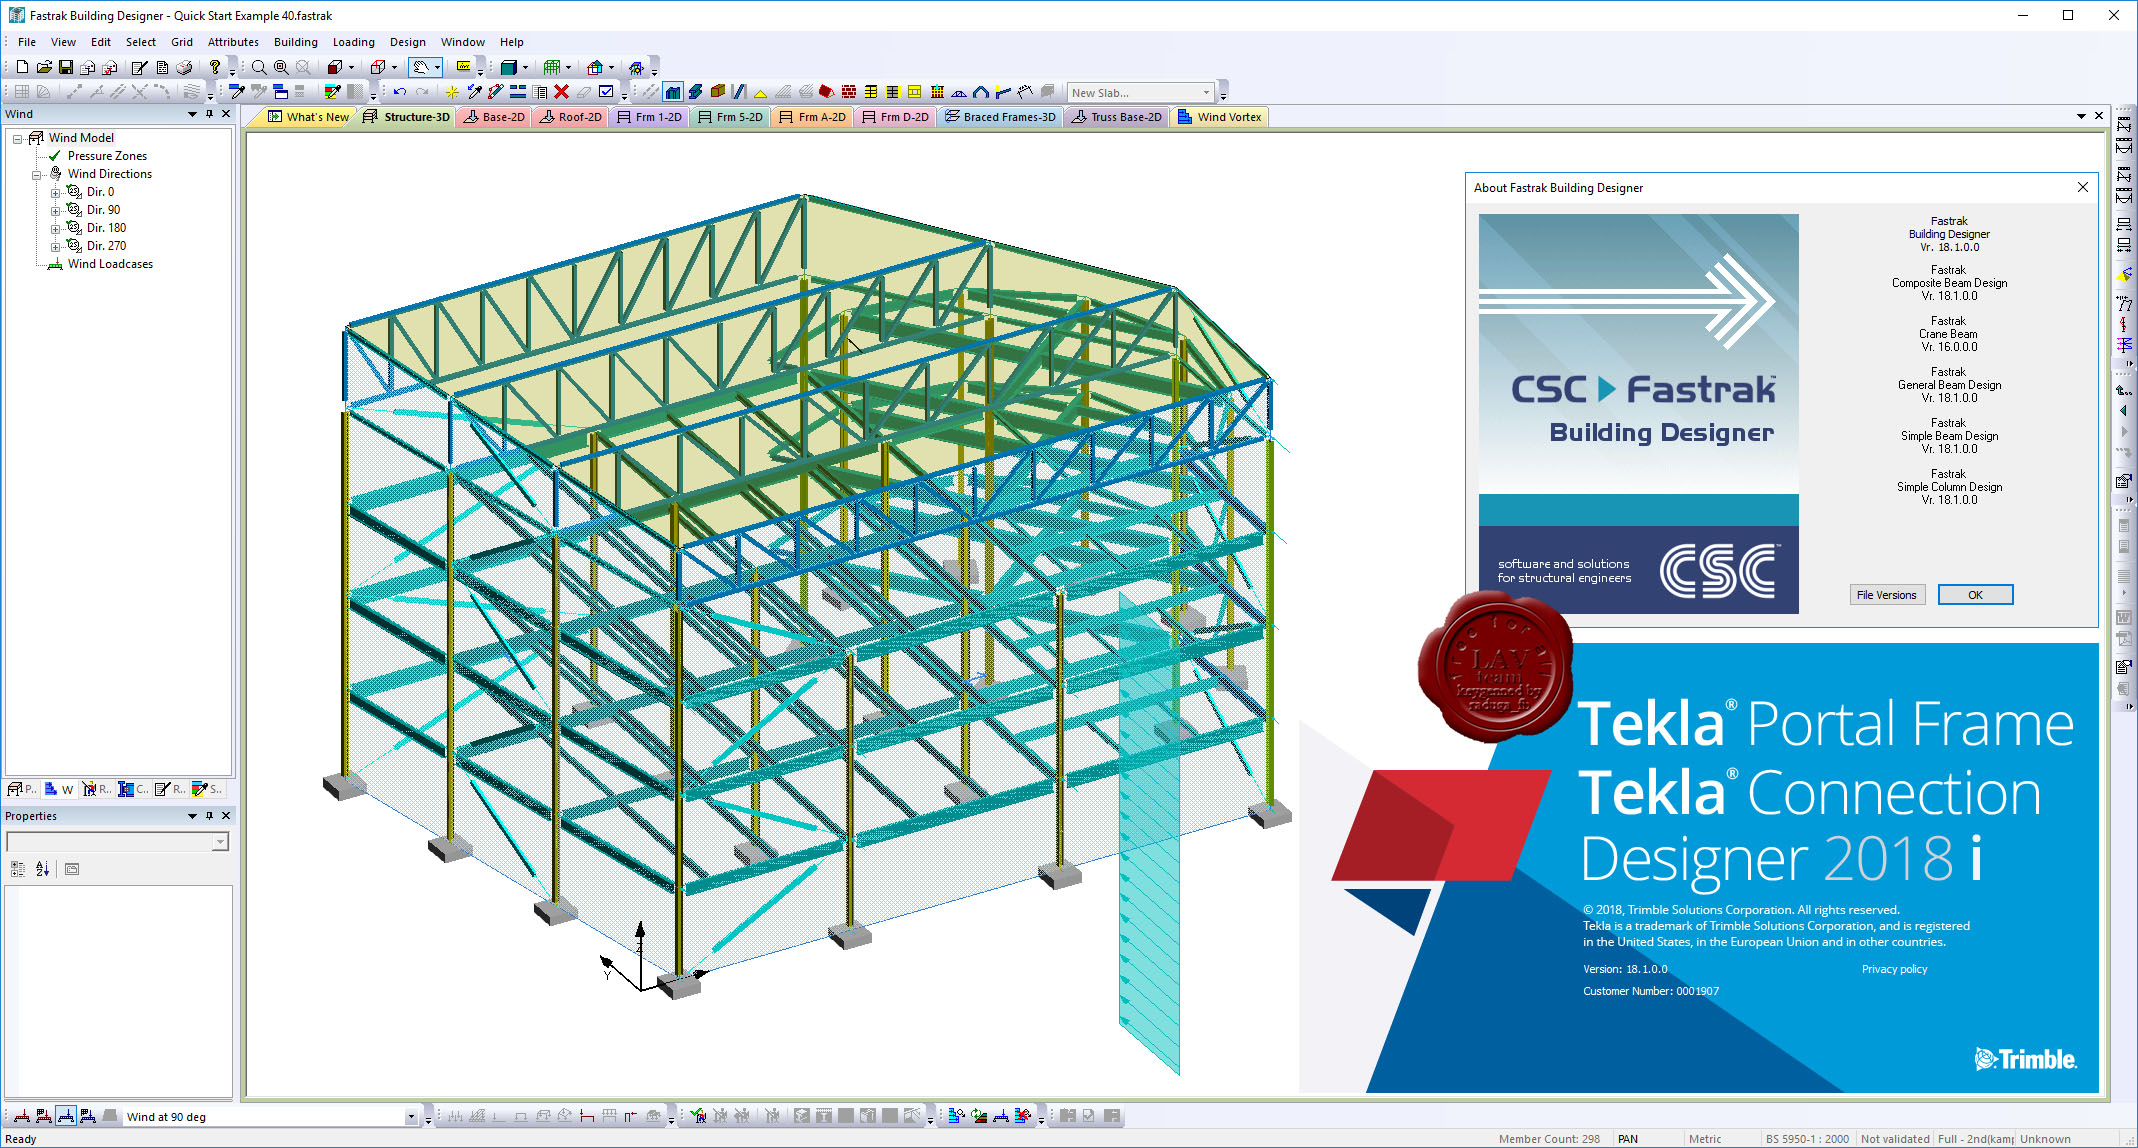Click the green structural frame view icon

pyautogui.click(x=551, y=67)
